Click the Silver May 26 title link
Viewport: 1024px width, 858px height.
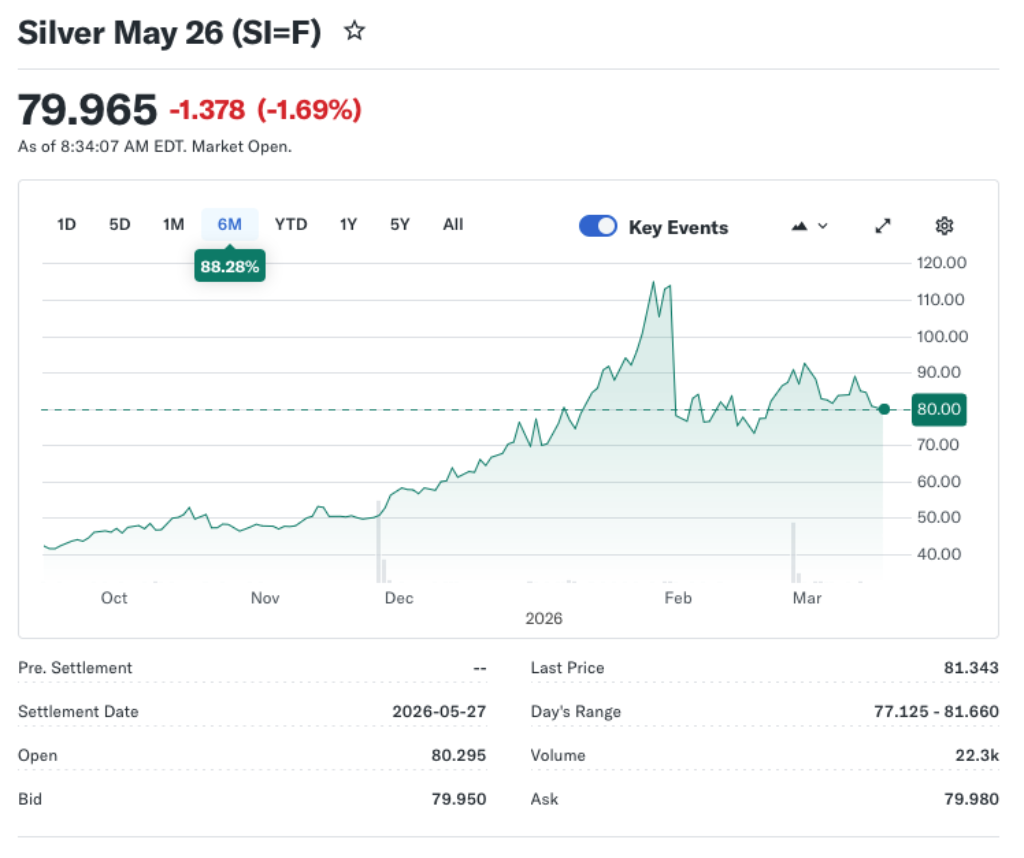click(x=169, y=32)
